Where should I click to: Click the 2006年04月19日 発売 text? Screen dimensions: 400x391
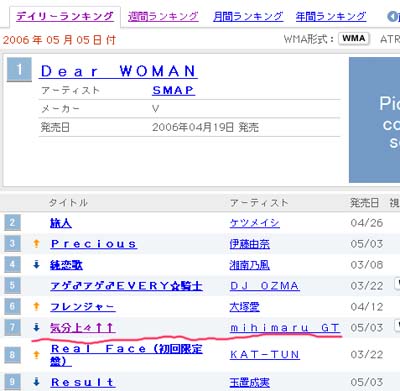point(205,127)
